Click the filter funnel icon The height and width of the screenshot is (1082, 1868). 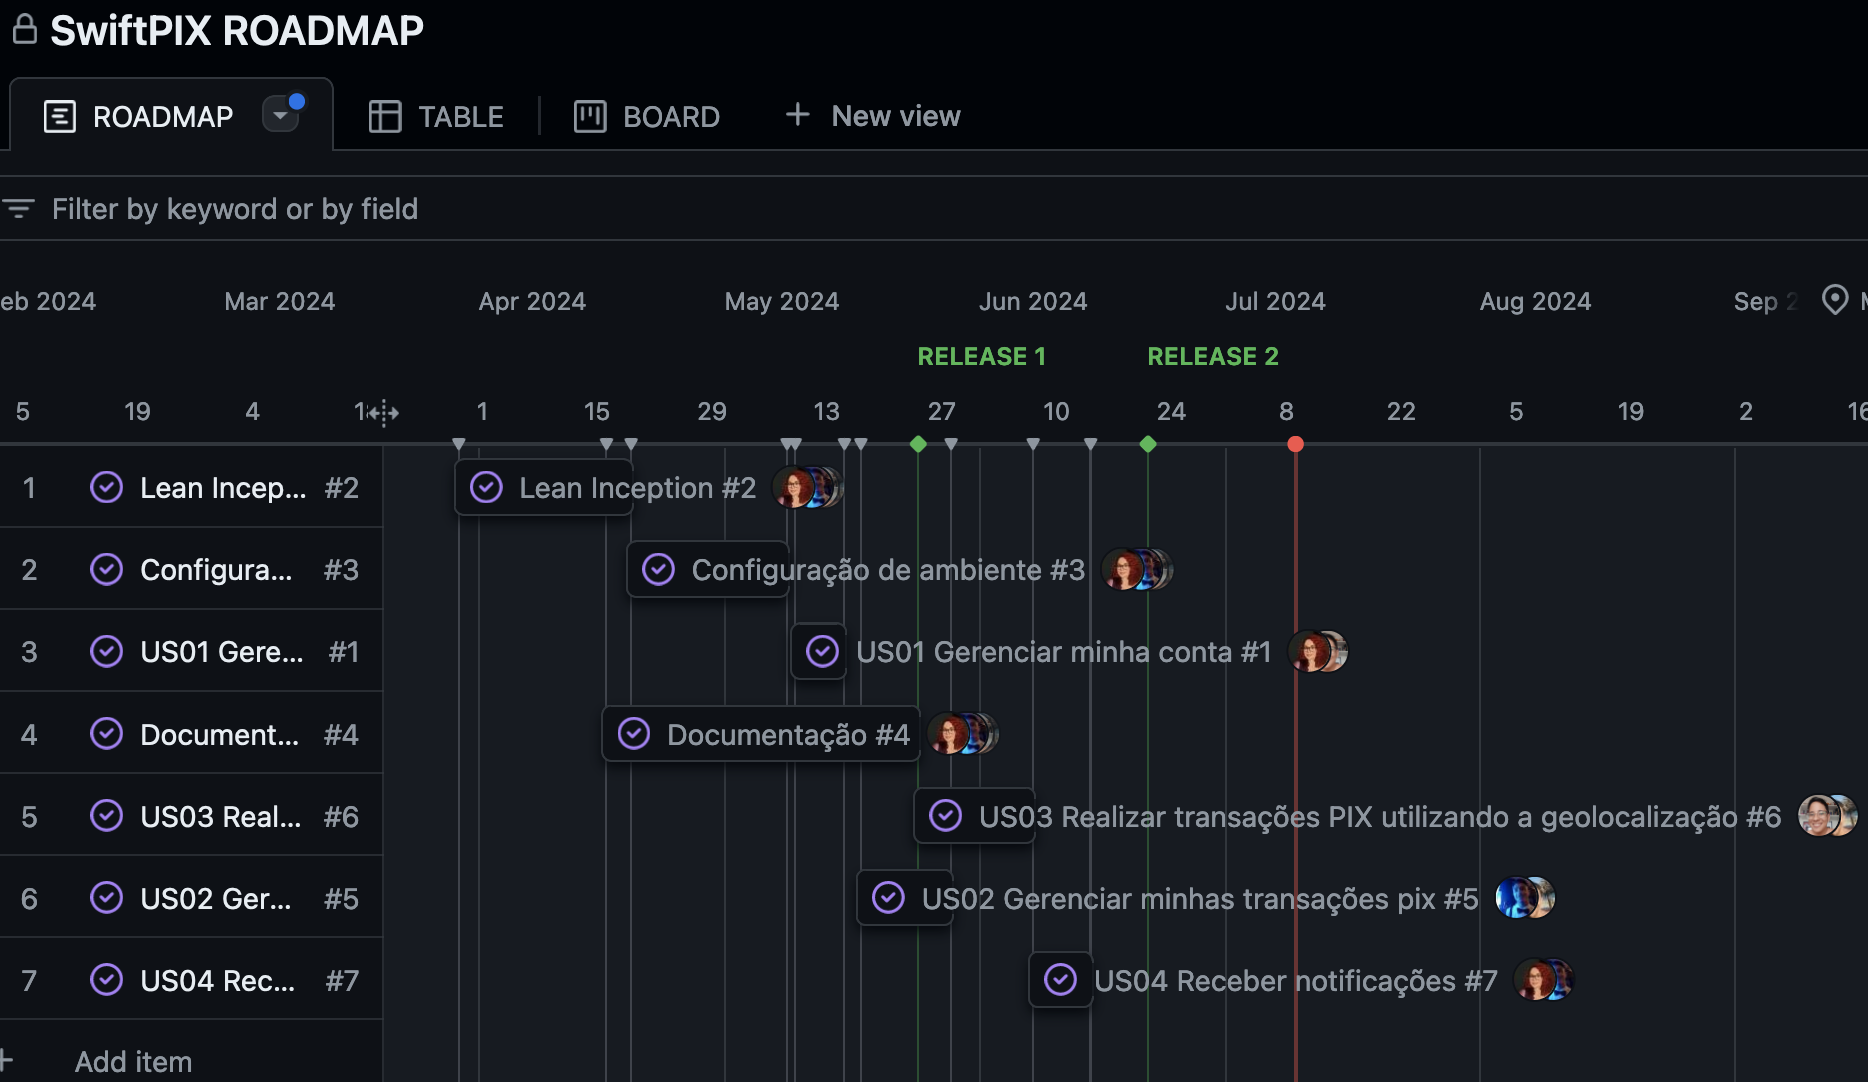(x=19, y=209)
